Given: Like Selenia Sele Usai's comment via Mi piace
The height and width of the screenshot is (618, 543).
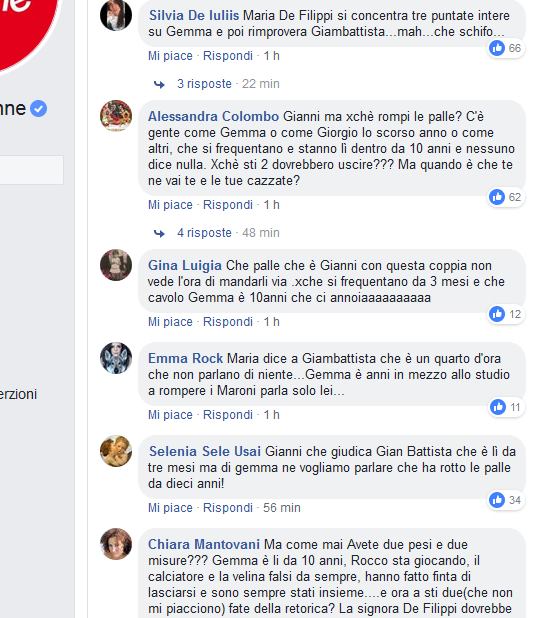Looking at the screenshot, I should coord(170,508).
